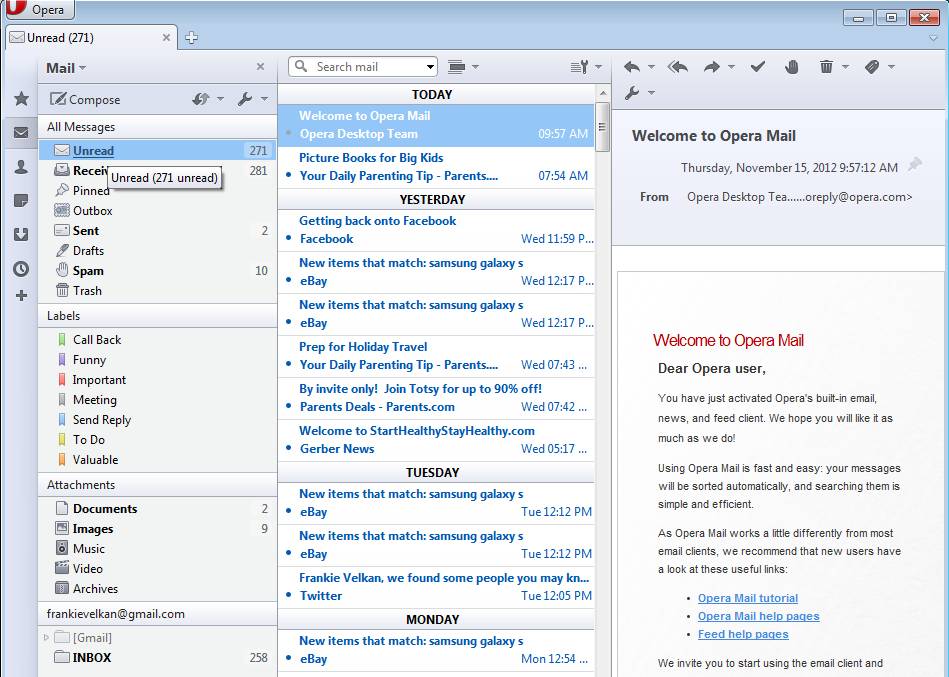The width and height of the screenshot is (949, 677).
Task: Mark message as read with checkmark
Action: 758,67
